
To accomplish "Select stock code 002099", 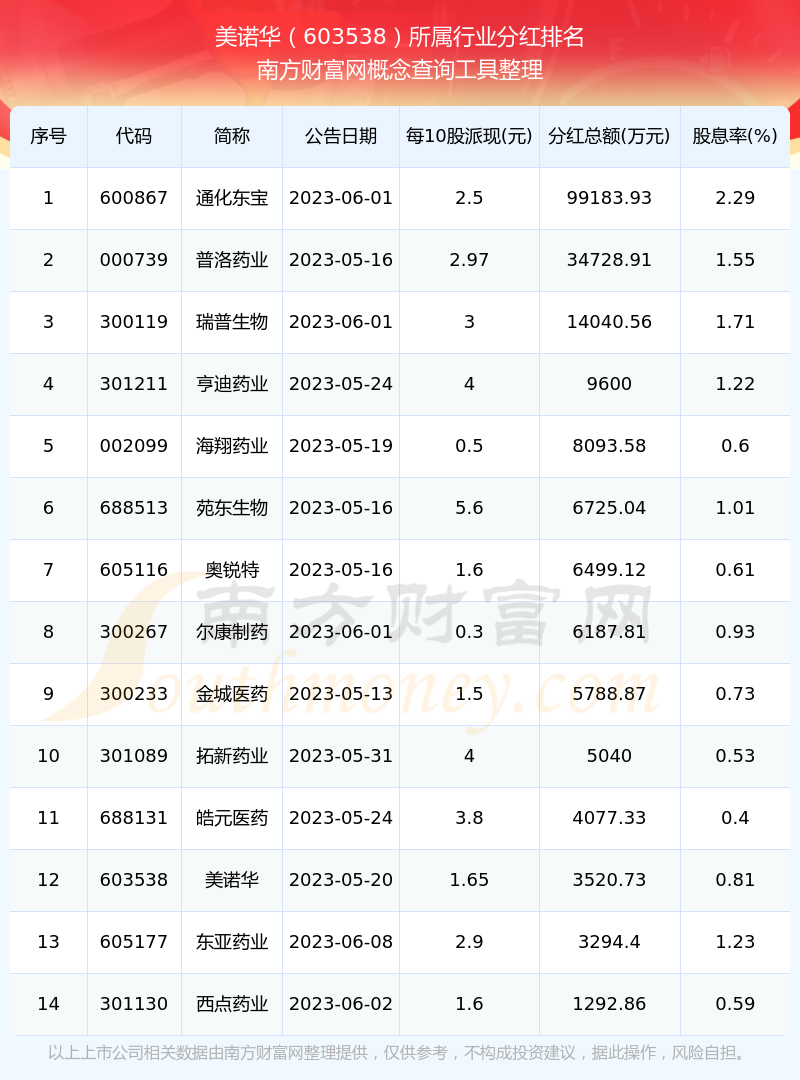I will (134, 446).
